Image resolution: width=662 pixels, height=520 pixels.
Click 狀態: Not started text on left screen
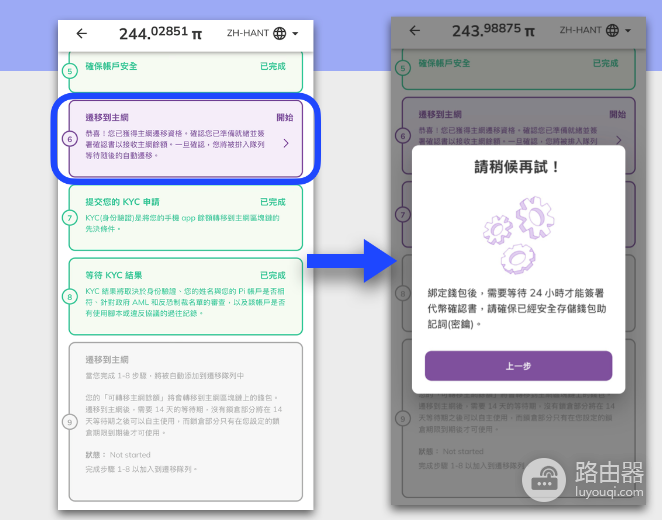tap(118, 455)
